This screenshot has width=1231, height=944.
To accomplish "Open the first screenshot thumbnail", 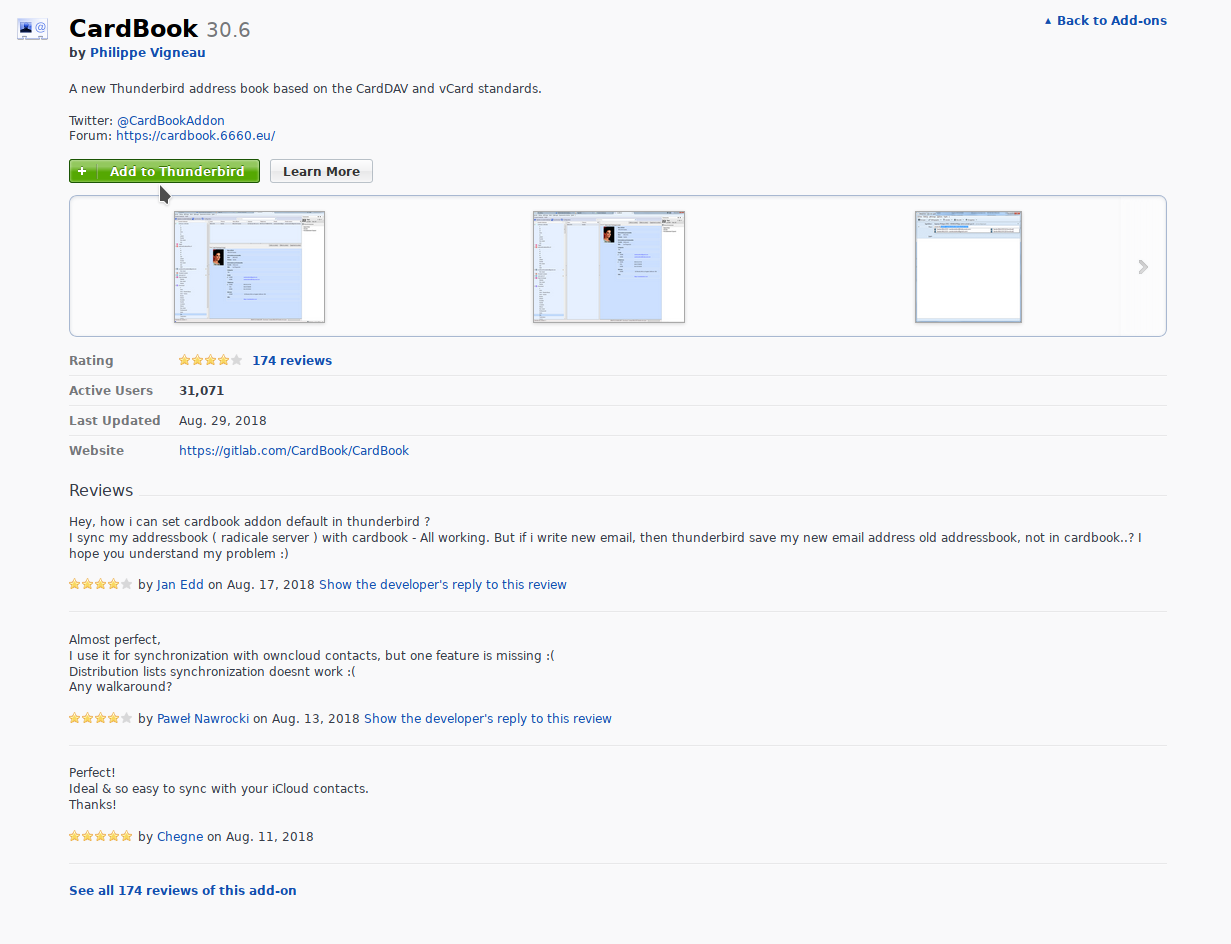I will pyautogui.click(x=249, y=266).
